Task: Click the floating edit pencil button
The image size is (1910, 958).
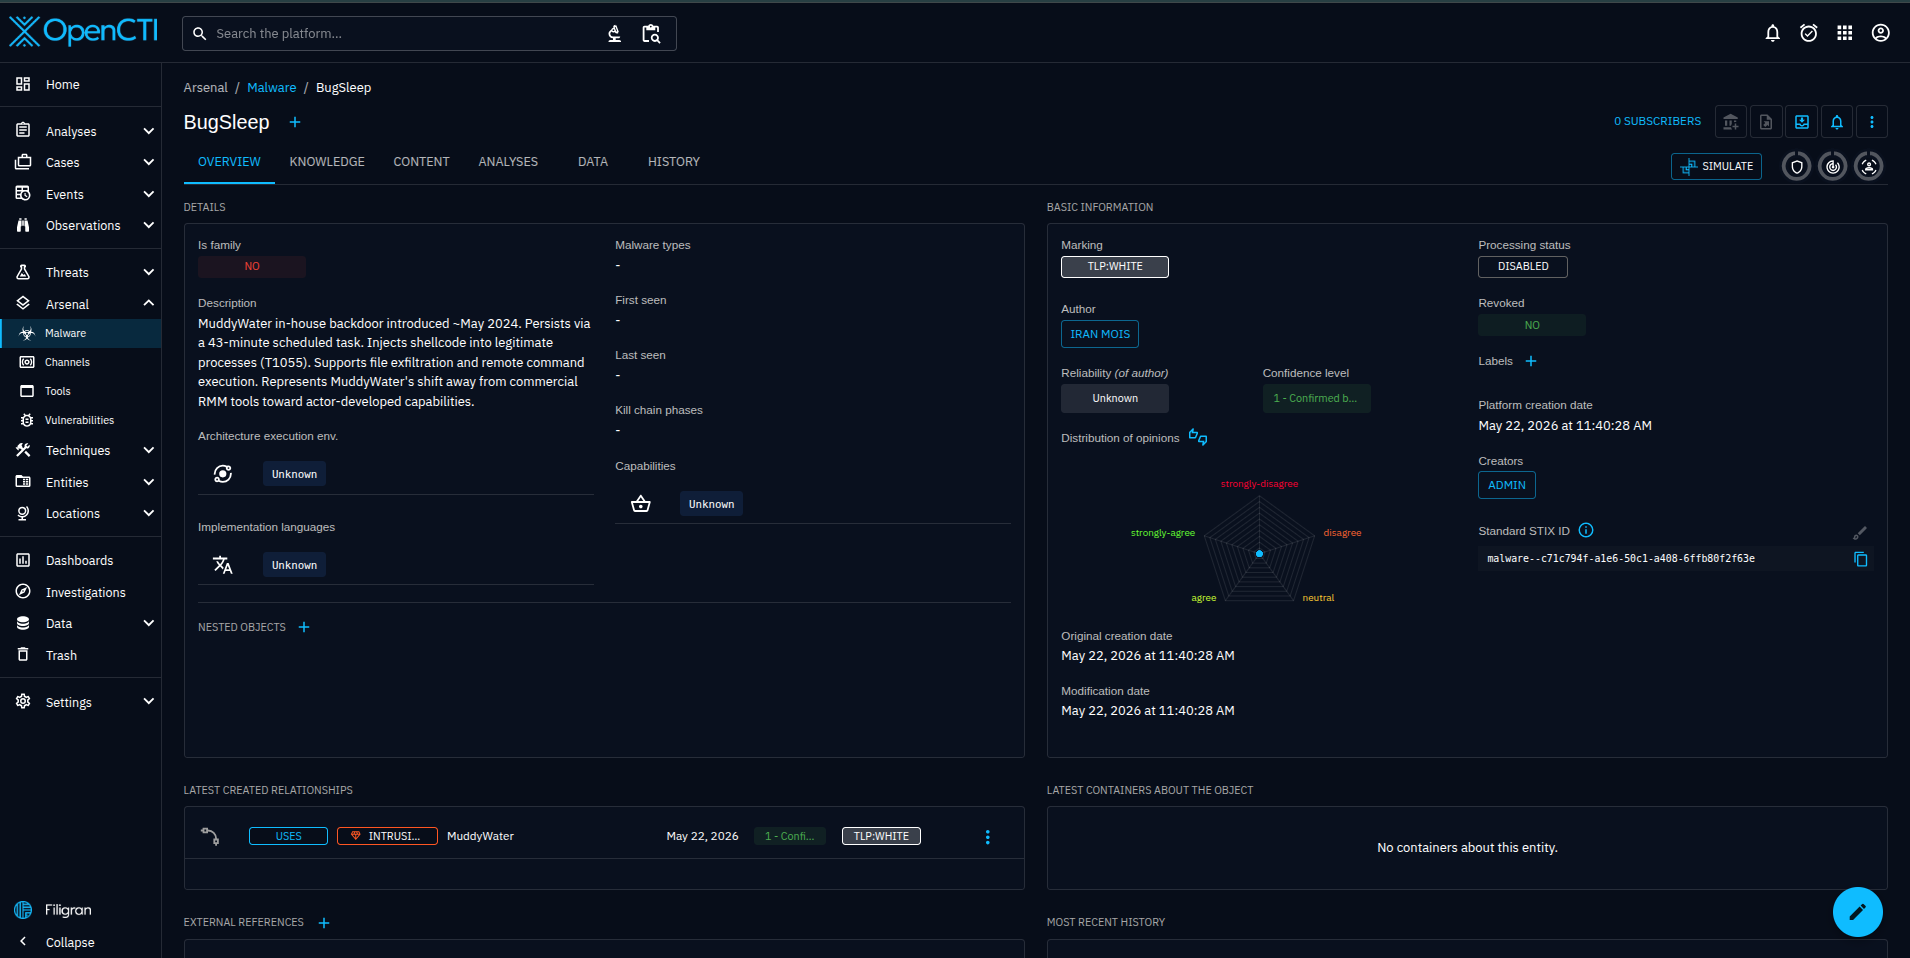Action: pos(1858,912)
